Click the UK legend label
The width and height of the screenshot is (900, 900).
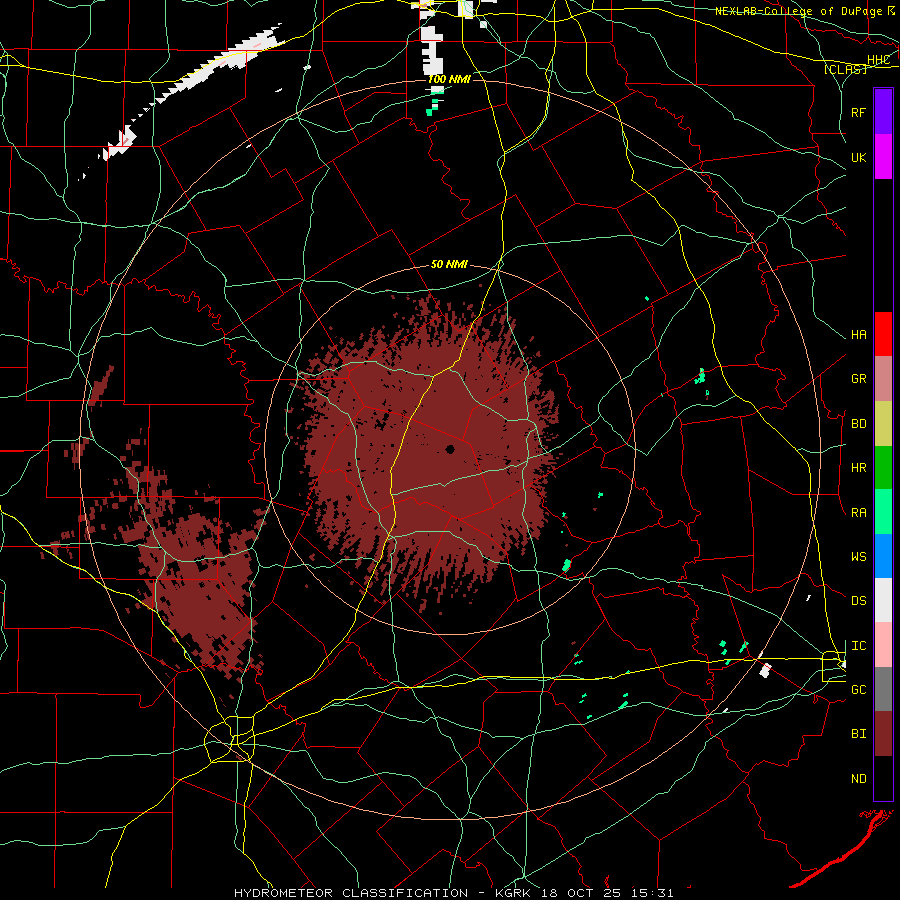point(859,157)
